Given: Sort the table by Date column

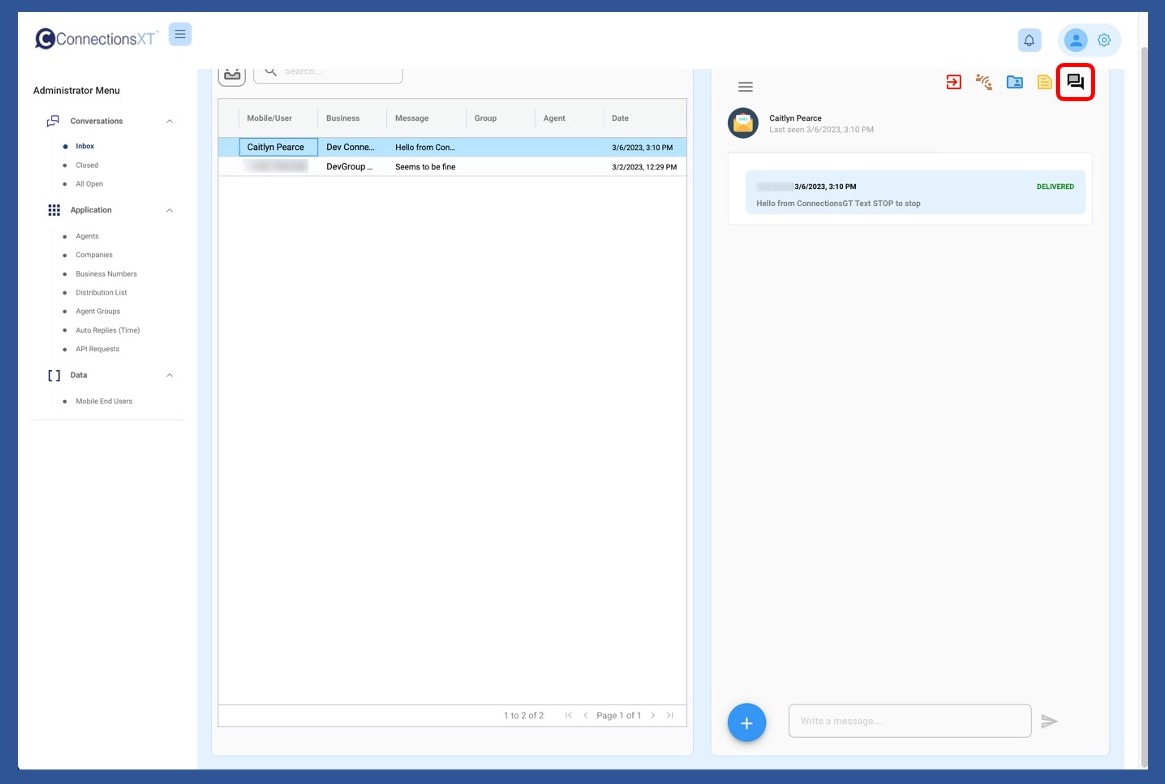Looking at the screenshot, I should pos(620,118).
